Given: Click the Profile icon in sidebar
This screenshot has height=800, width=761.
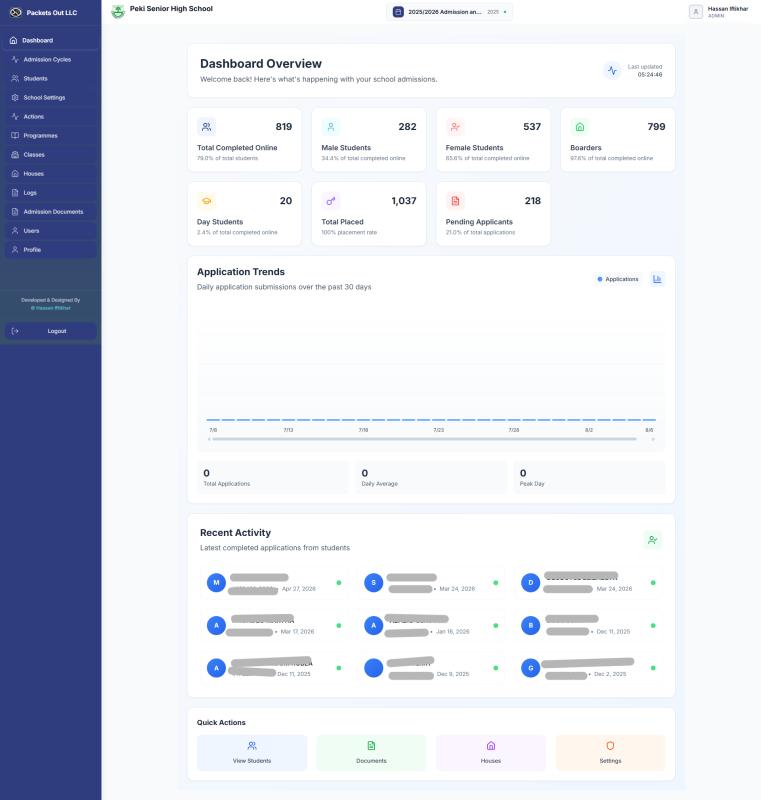Looking at the screenshot, I should click(x=15, y=249).
